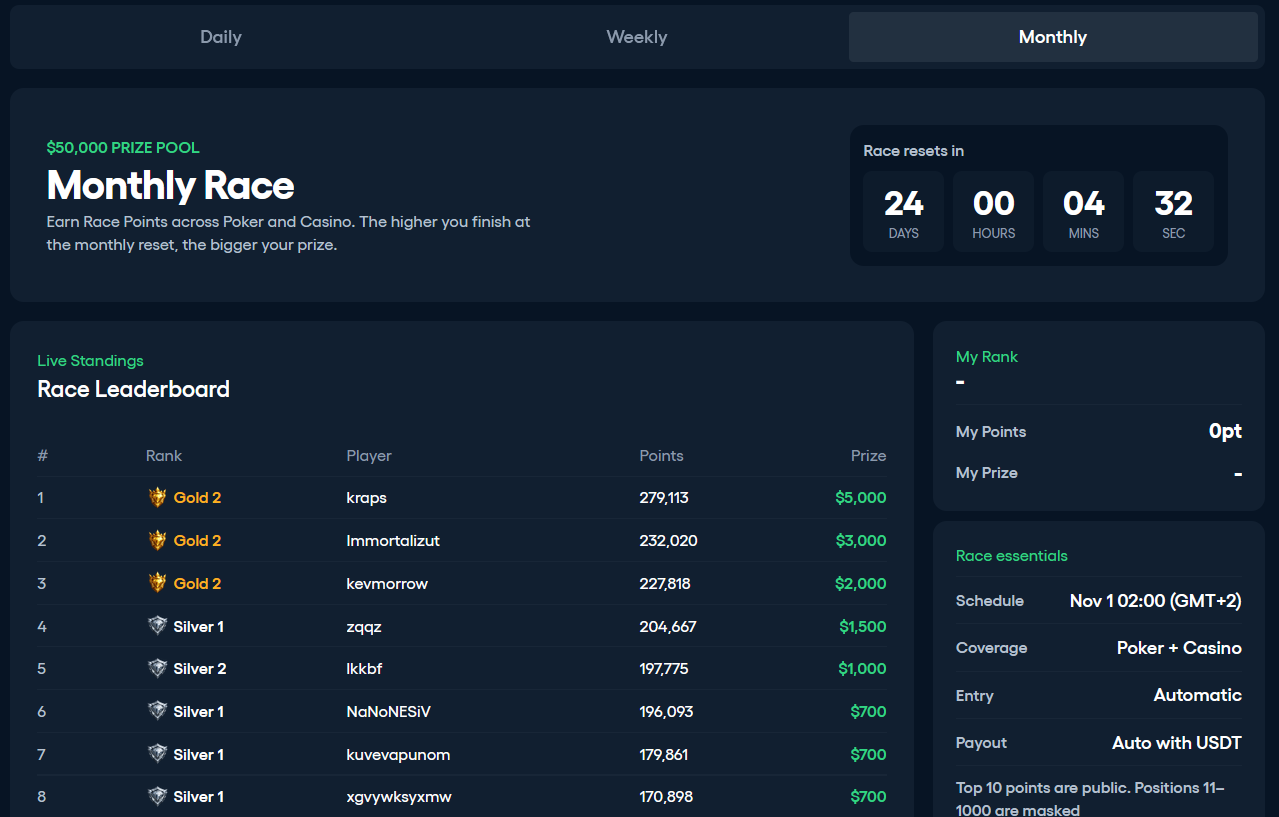1279x817 pixels.
Task: Click the points value "232,020"
Action: pos(669,541)
